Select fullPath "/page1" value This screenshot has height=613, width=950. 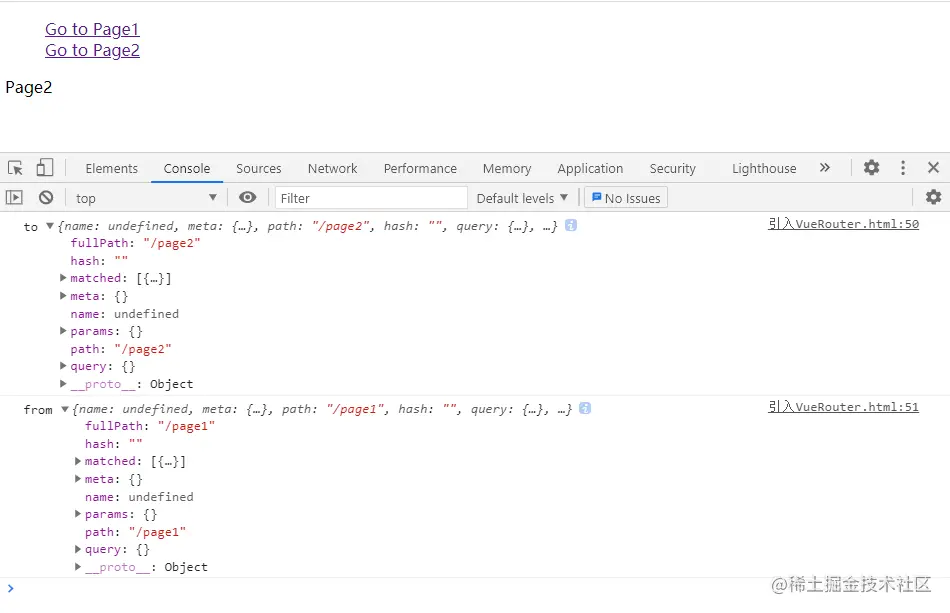tap(186, 426)
